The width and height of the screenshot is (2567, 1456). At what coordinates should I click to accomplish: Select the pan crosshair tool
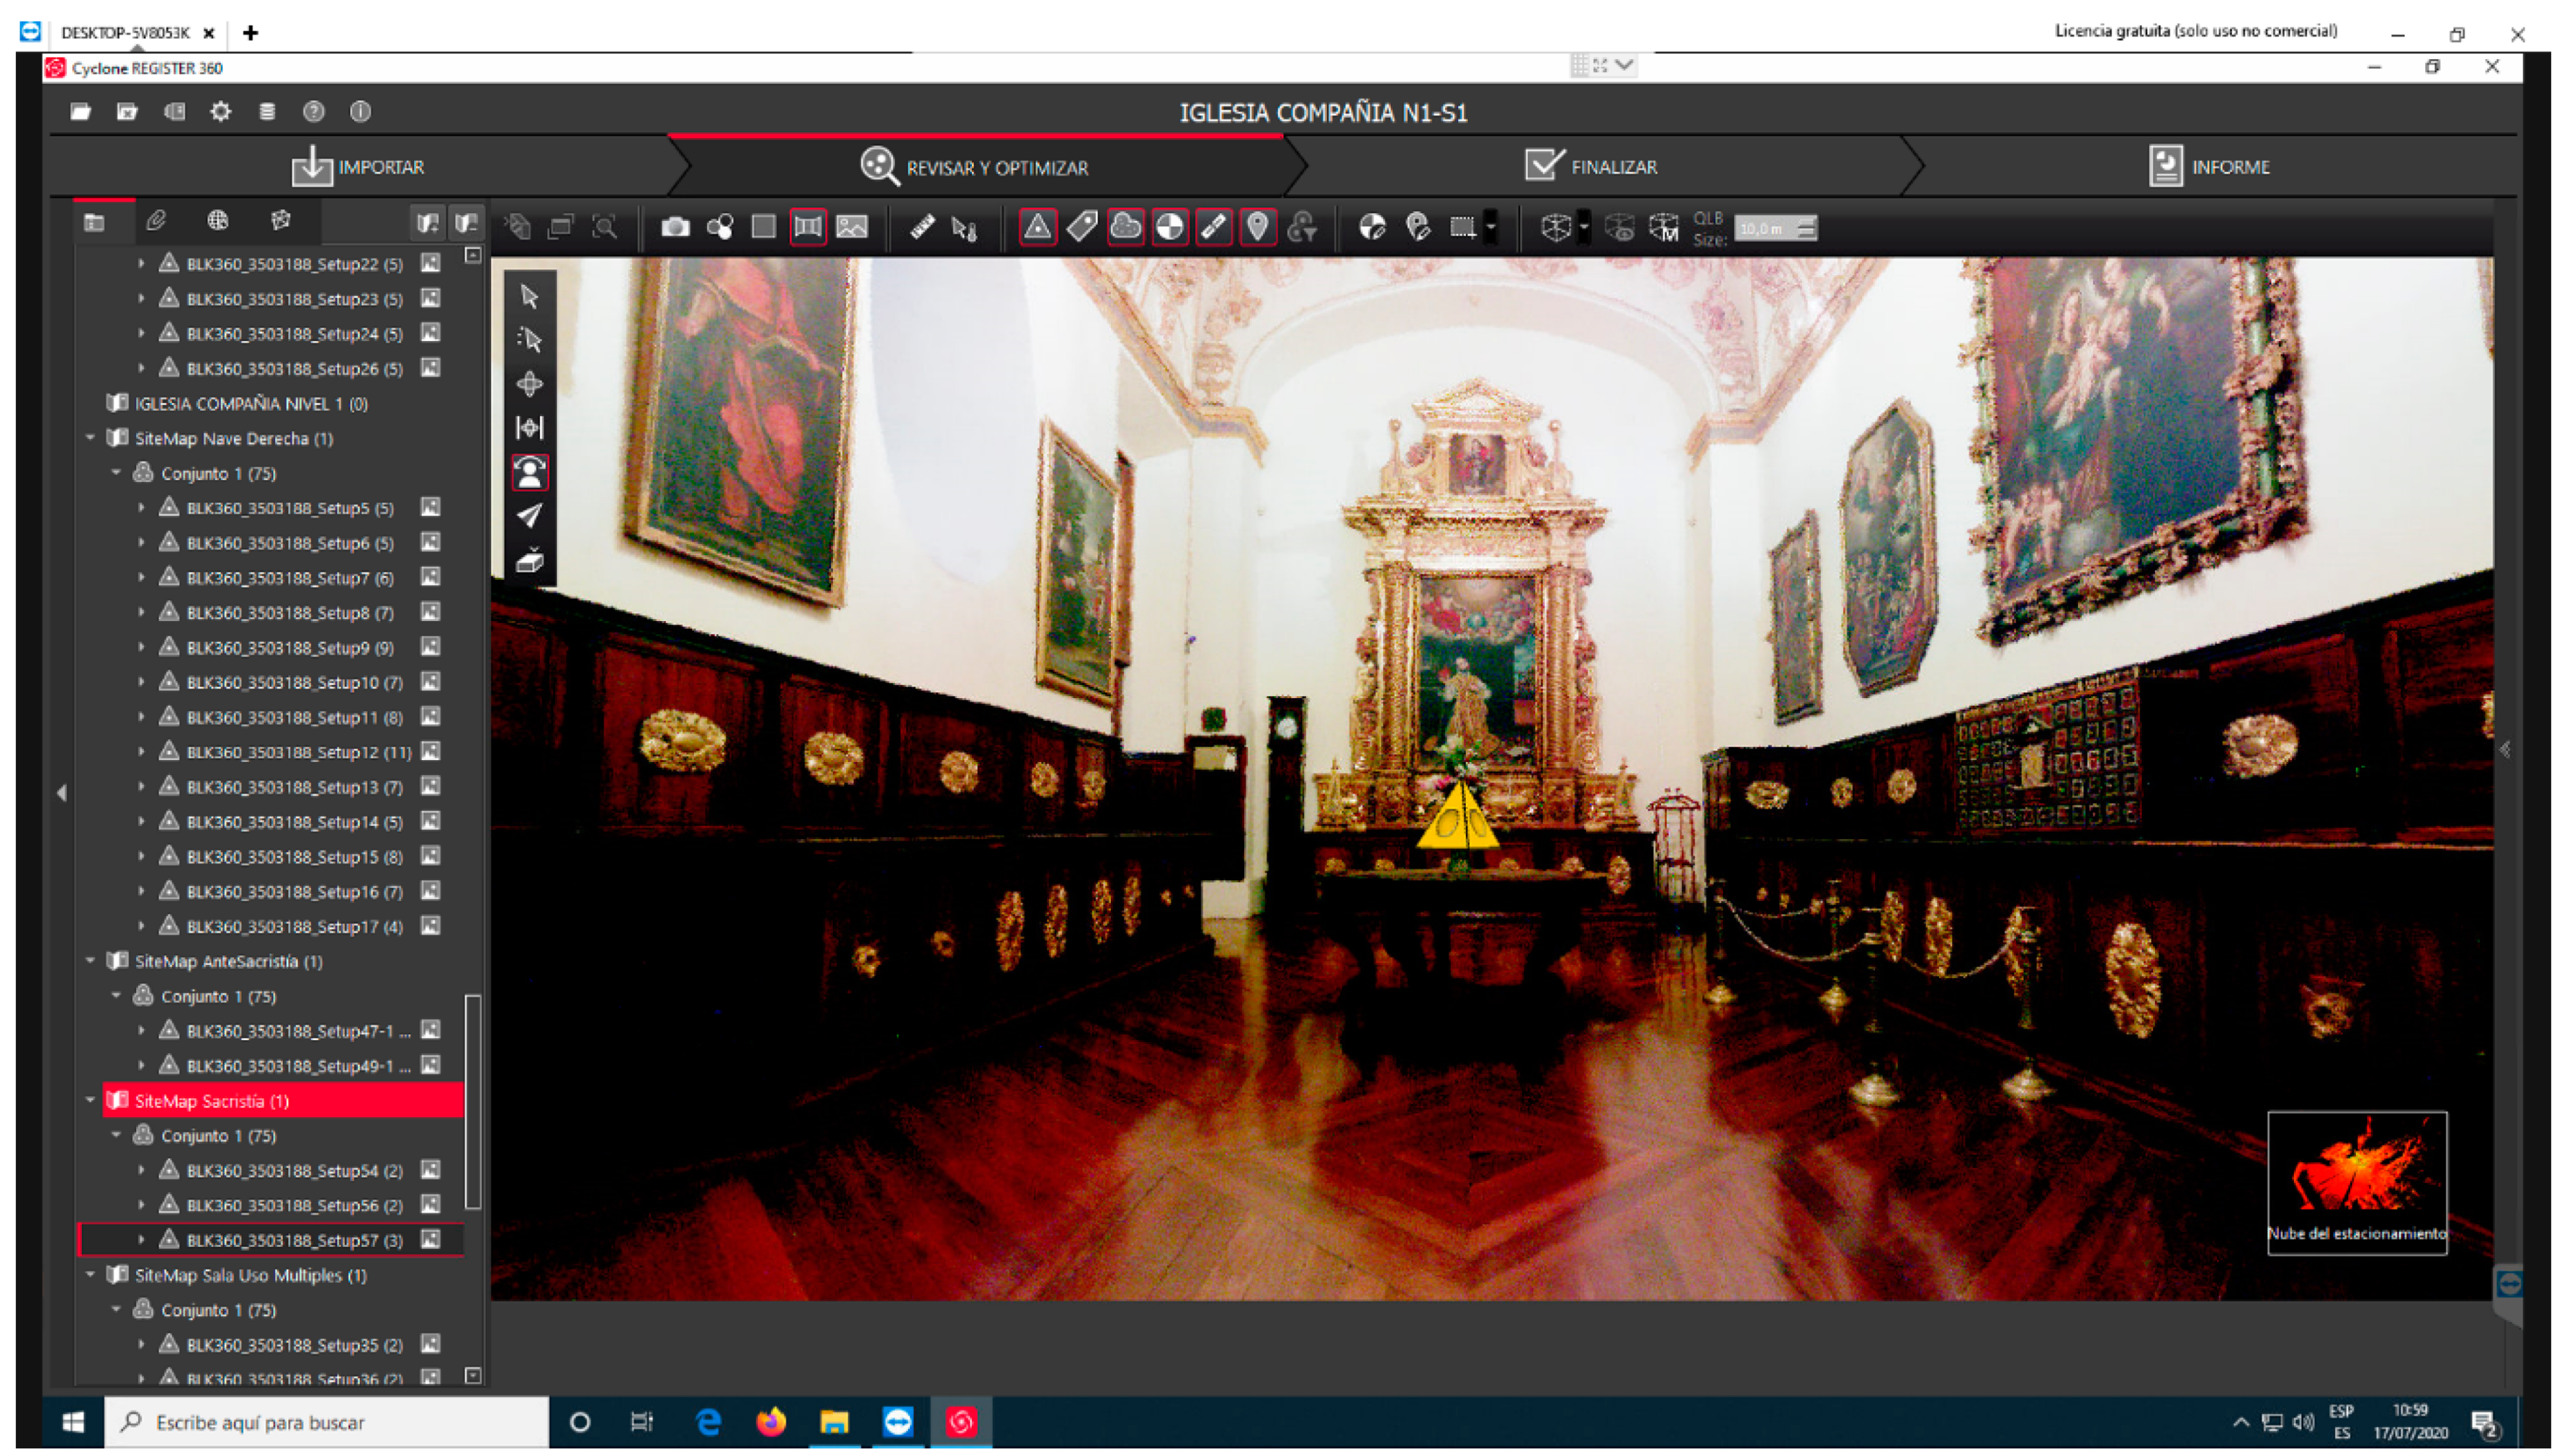point(529,384)
